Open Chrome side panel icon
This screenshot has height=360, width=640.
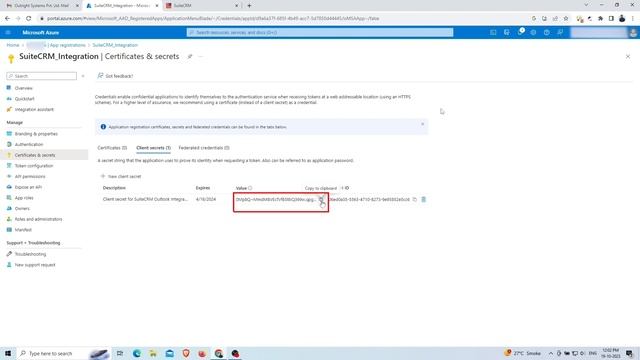pos(611,18)
